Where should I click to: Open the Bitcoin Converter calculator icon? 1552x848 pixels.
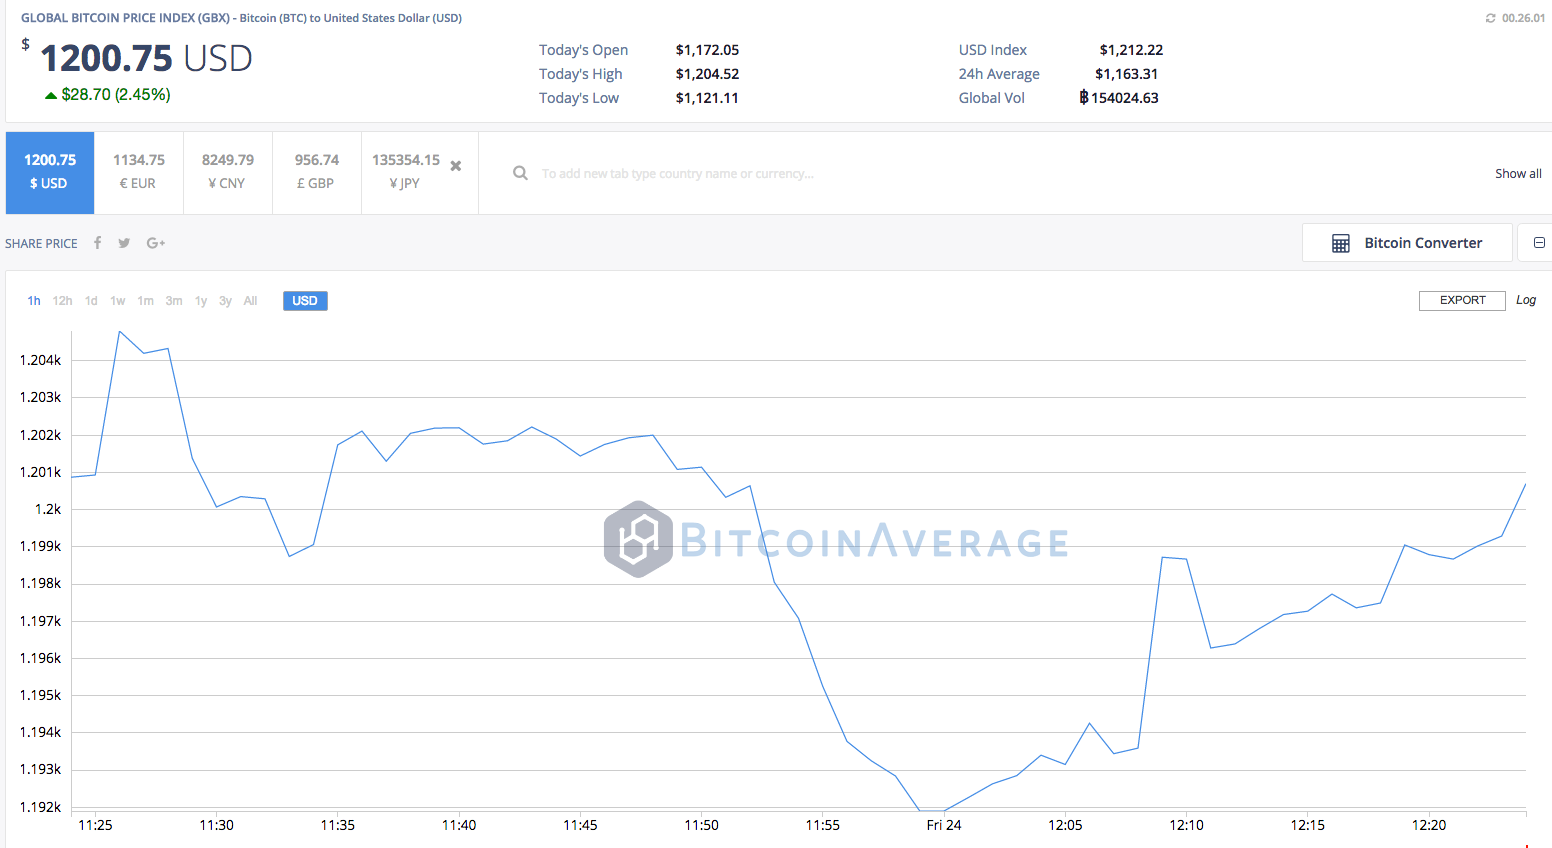(1340, 242)
